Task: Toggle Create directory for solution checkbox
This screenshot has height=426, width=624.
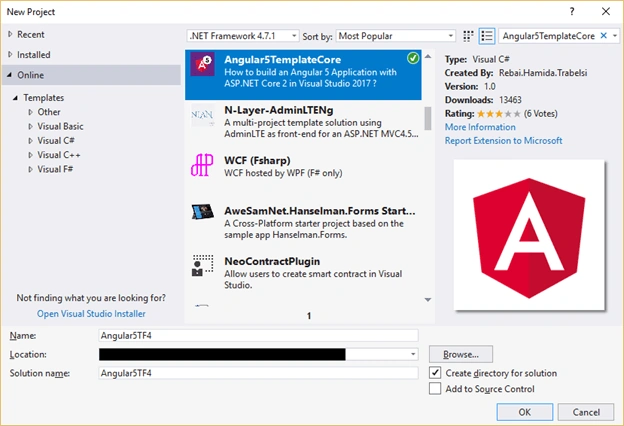Action: coord(435,373)
